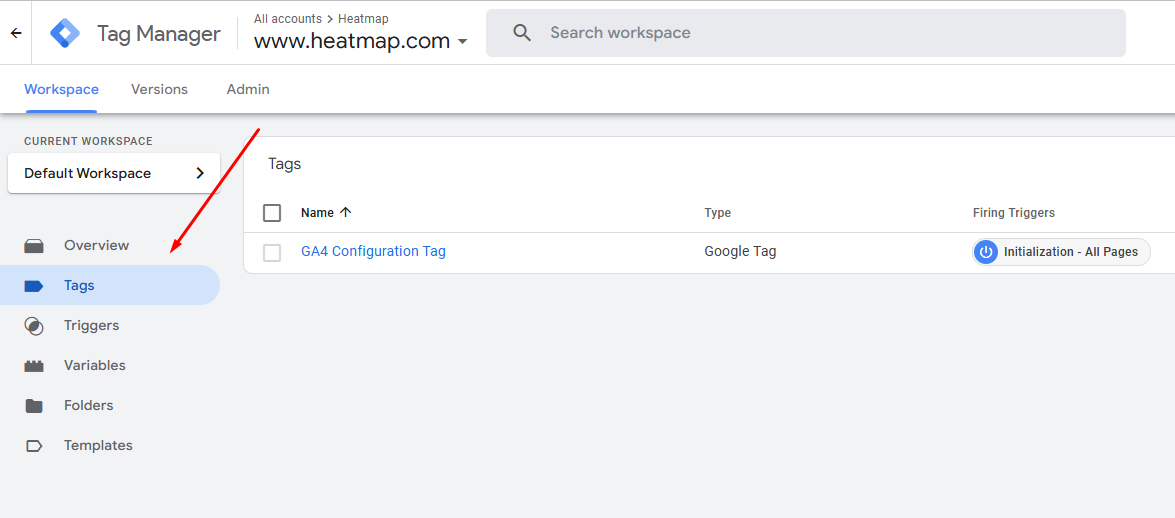This screenshot has width=1175, height=518.
Task: Click the Name column sort arrow
Action: tap(345, 212)
